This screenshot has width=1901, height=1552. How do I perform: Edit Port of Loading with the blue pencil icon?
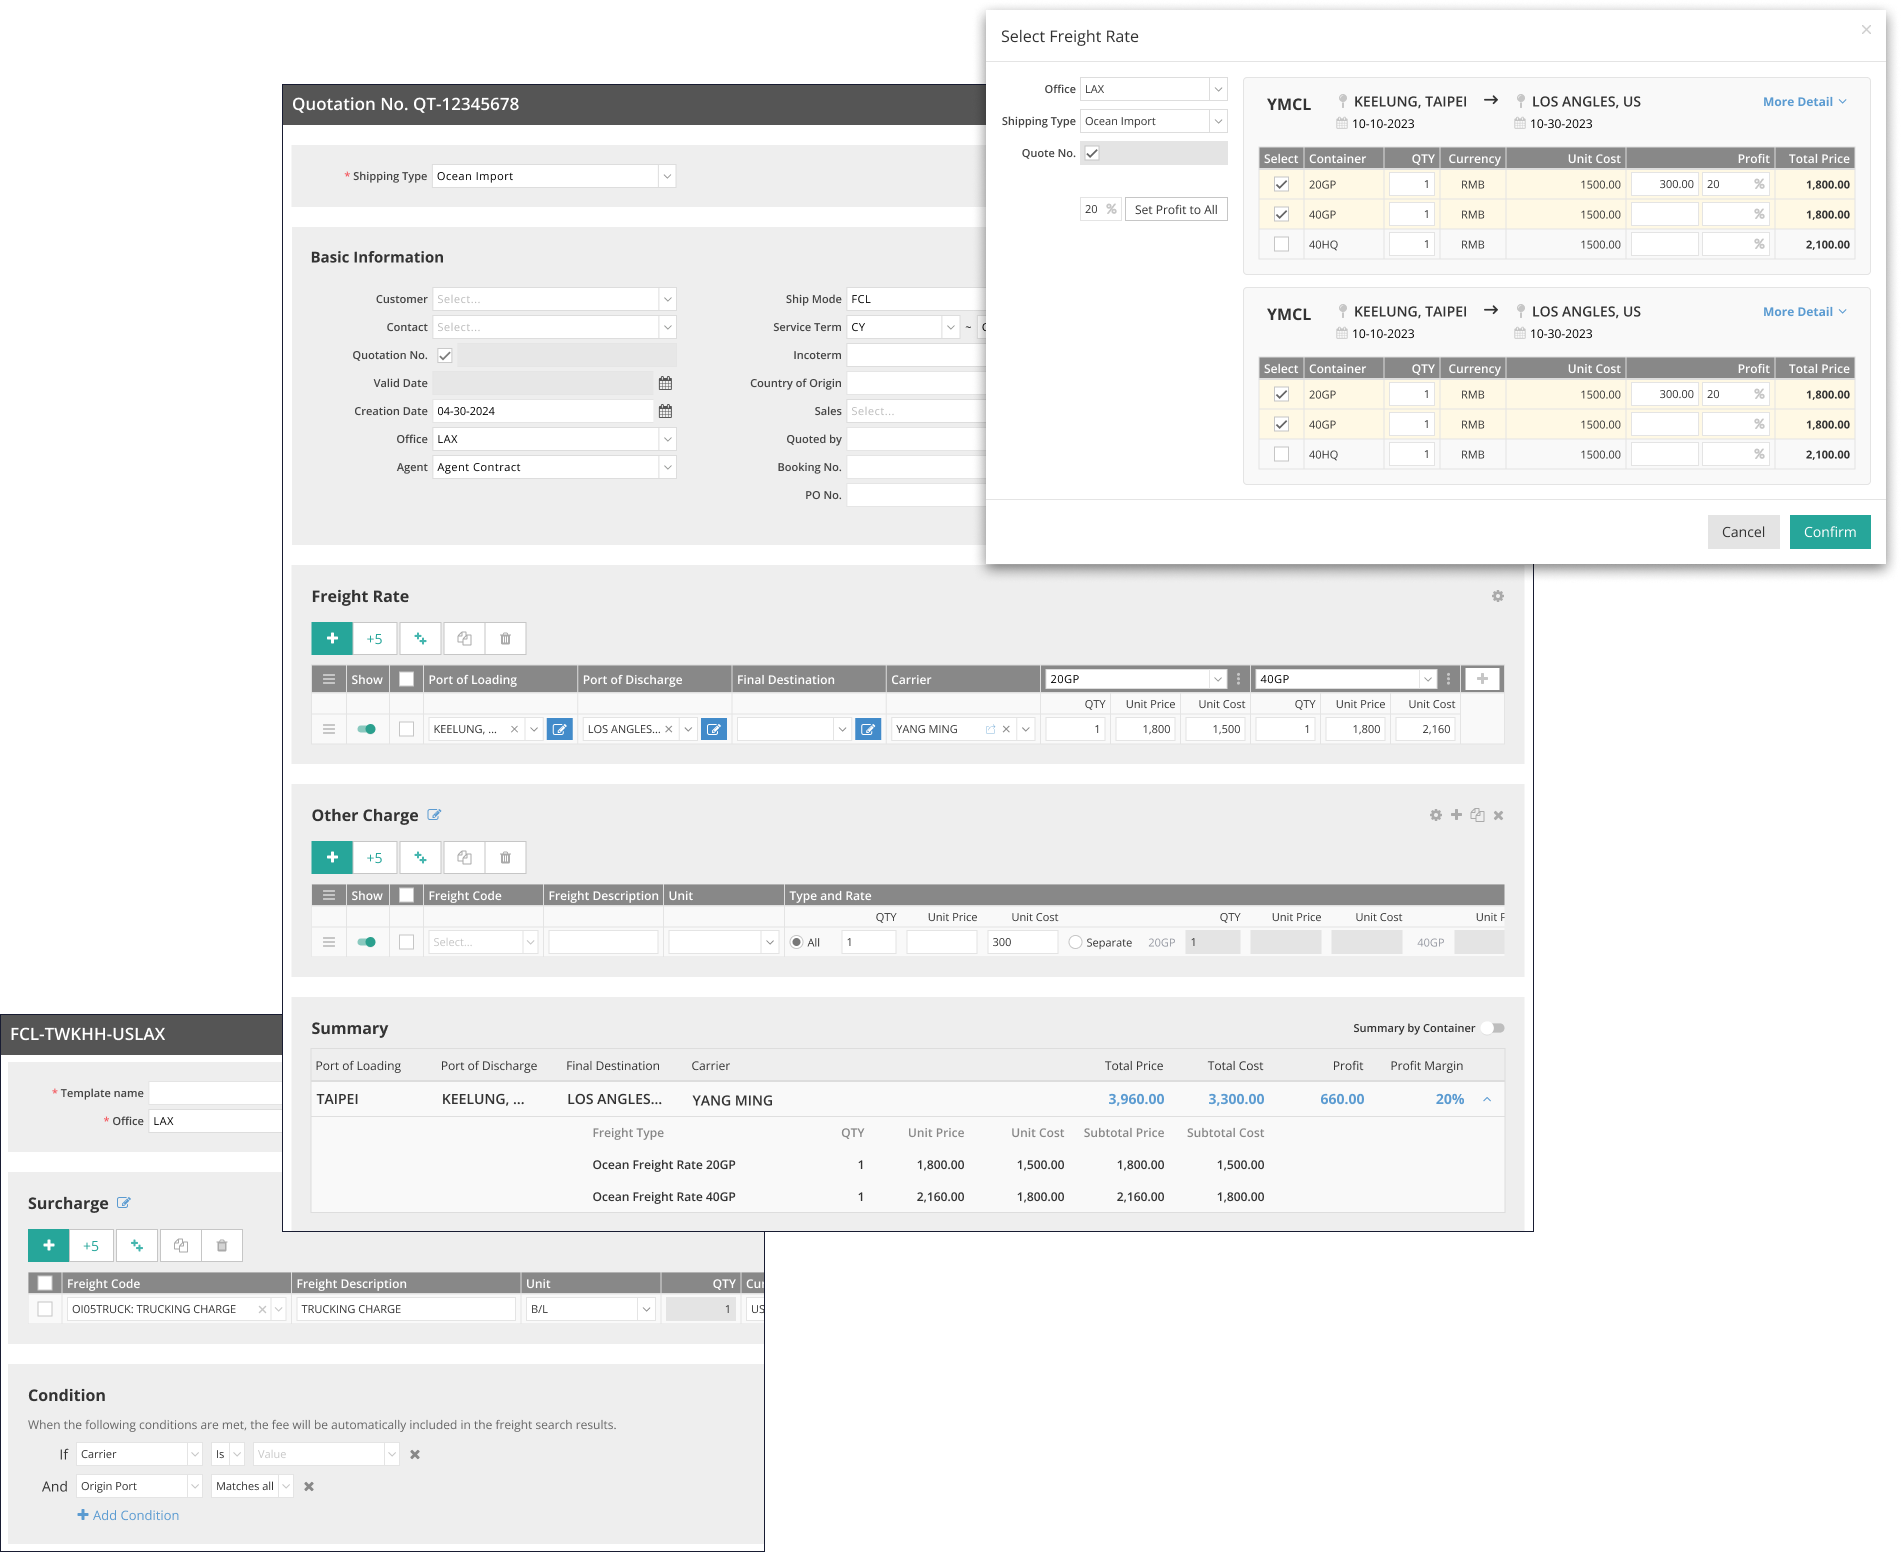pyautogui.click(x=560, y=729)
